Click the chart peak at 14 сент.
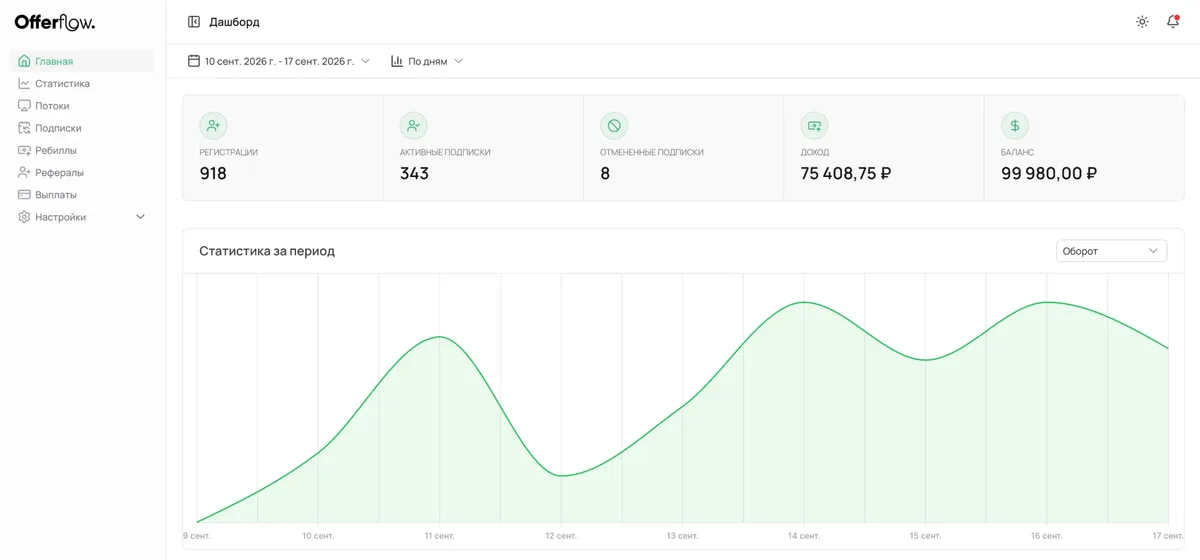This screenshot has height=560, width=1200. pyautogui.click(x=803, y=302)
